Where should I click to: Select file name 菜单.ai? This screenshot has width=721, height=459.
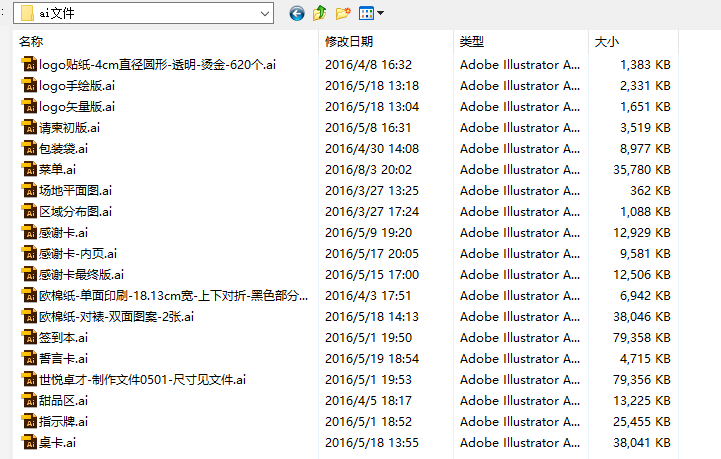(57, 170)
